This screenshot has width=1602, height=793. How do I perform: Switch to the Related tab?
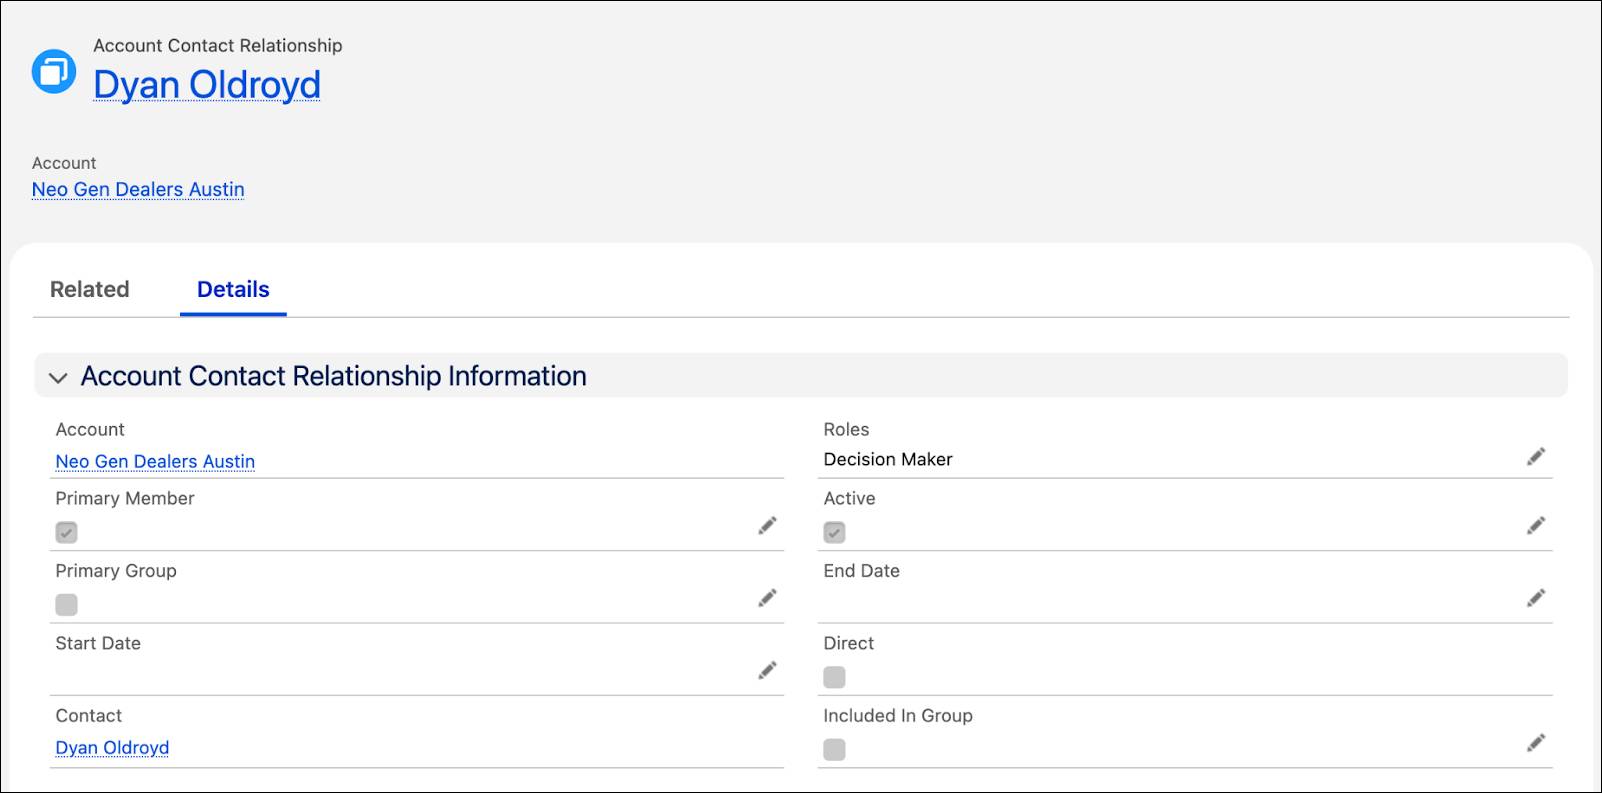(90, 289)
